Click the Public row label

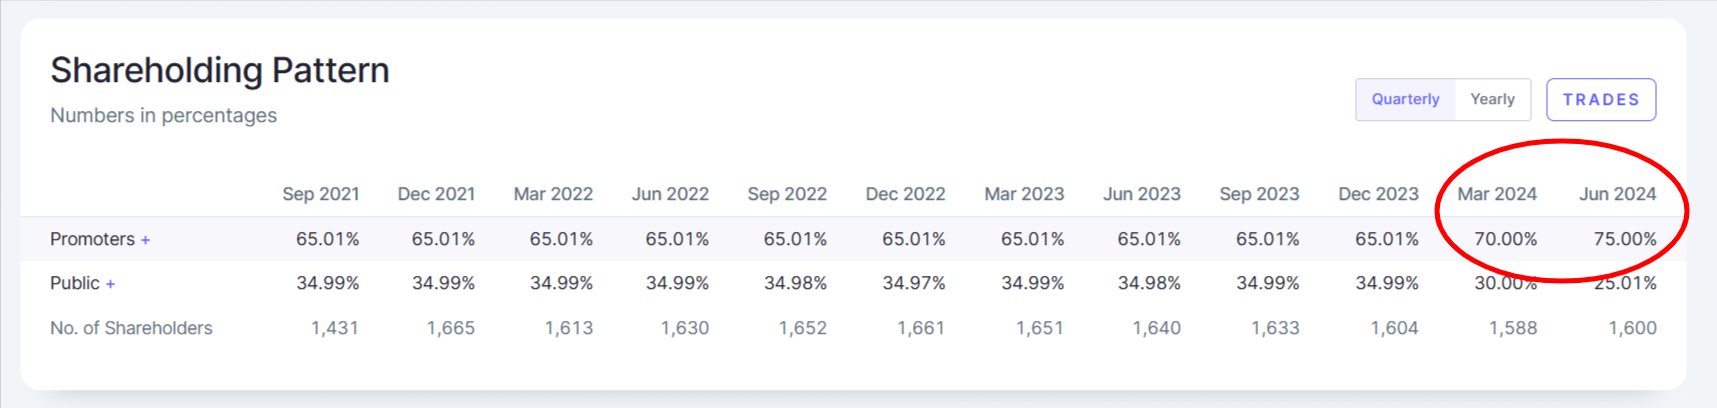(75, 283)
